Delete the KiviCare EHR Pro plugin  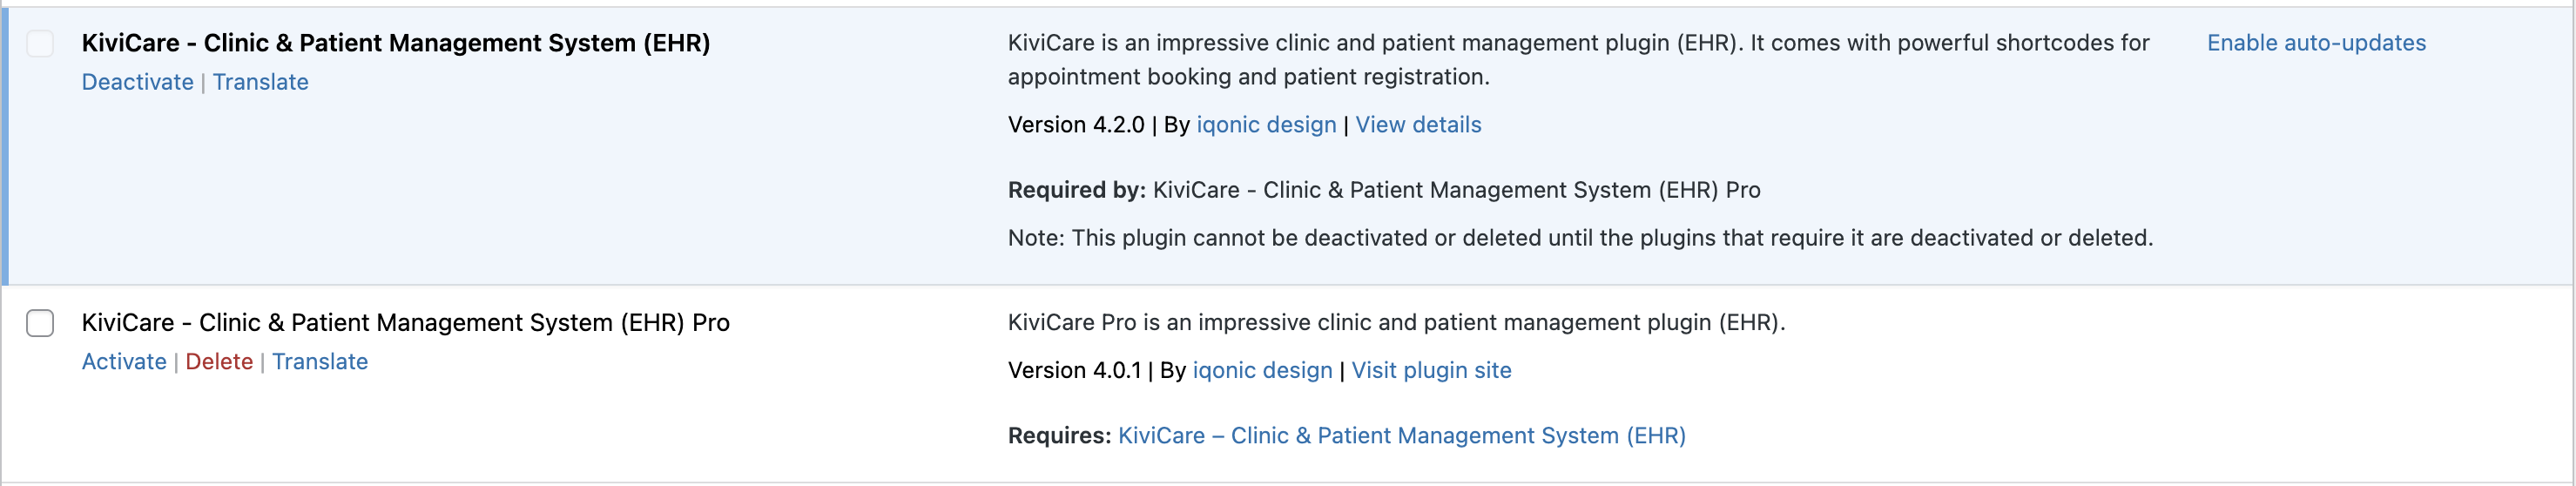(x=219, y=362)
